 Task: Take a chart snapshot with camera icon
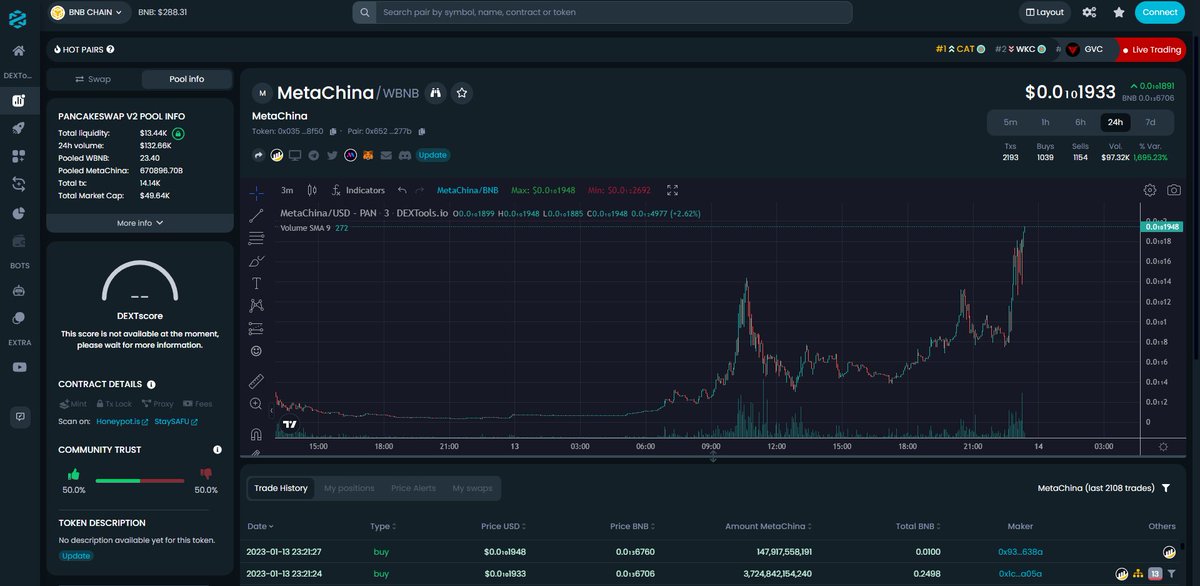[1174, 190]
